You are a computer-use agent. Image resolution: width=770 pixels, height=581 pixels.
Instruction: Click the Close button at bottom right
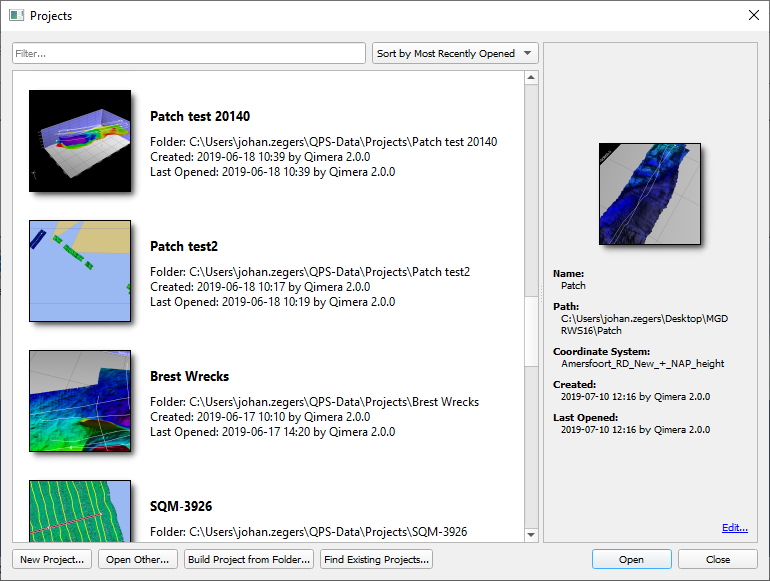tap(717, 559)
